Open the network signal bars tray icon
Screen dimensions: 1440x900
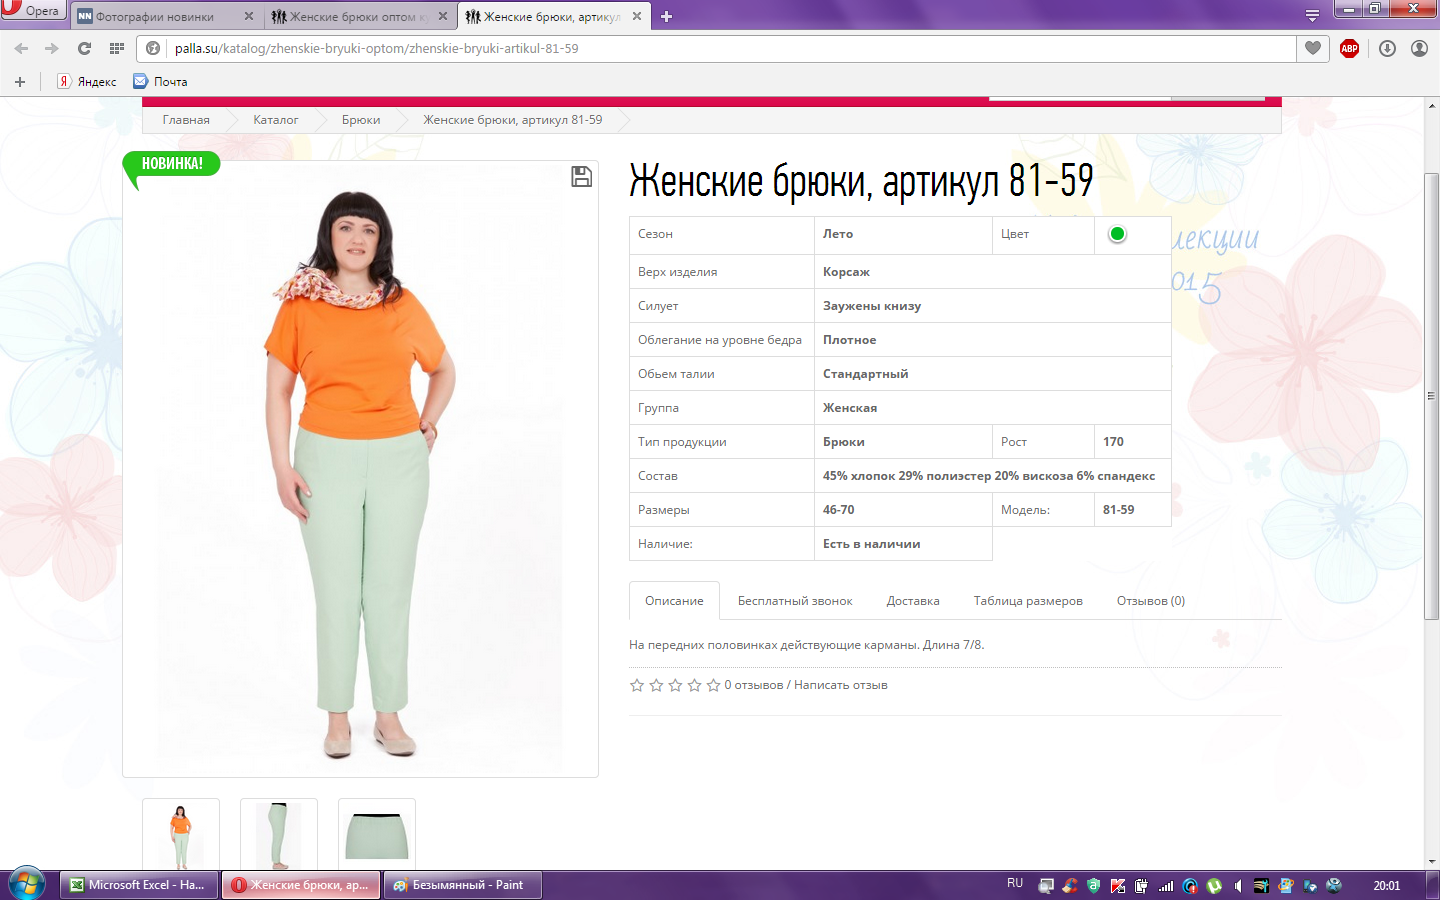[1166, 885]
